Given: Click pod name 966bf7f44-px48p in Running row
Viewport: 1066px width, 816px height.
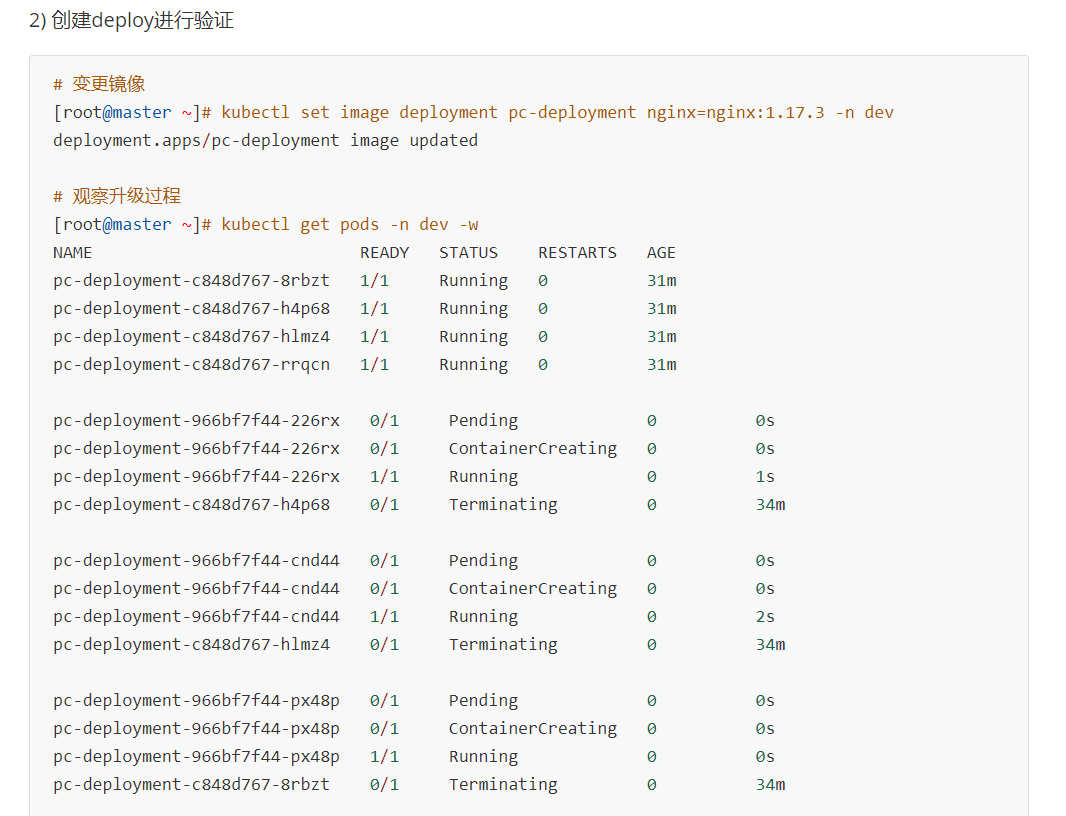Looking at the screenshot, I should tap(196, 757).
